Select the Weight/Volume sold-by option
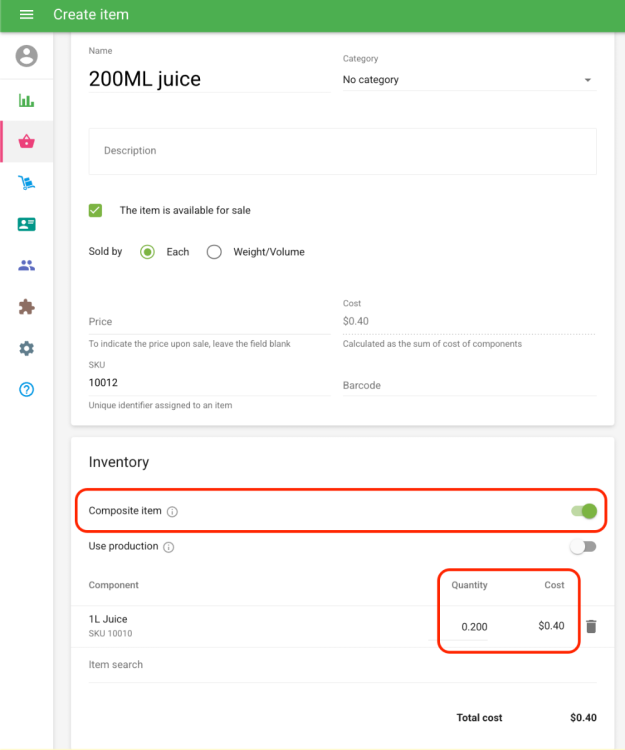This screenshot has width=625, height=750. coord(214,252)
